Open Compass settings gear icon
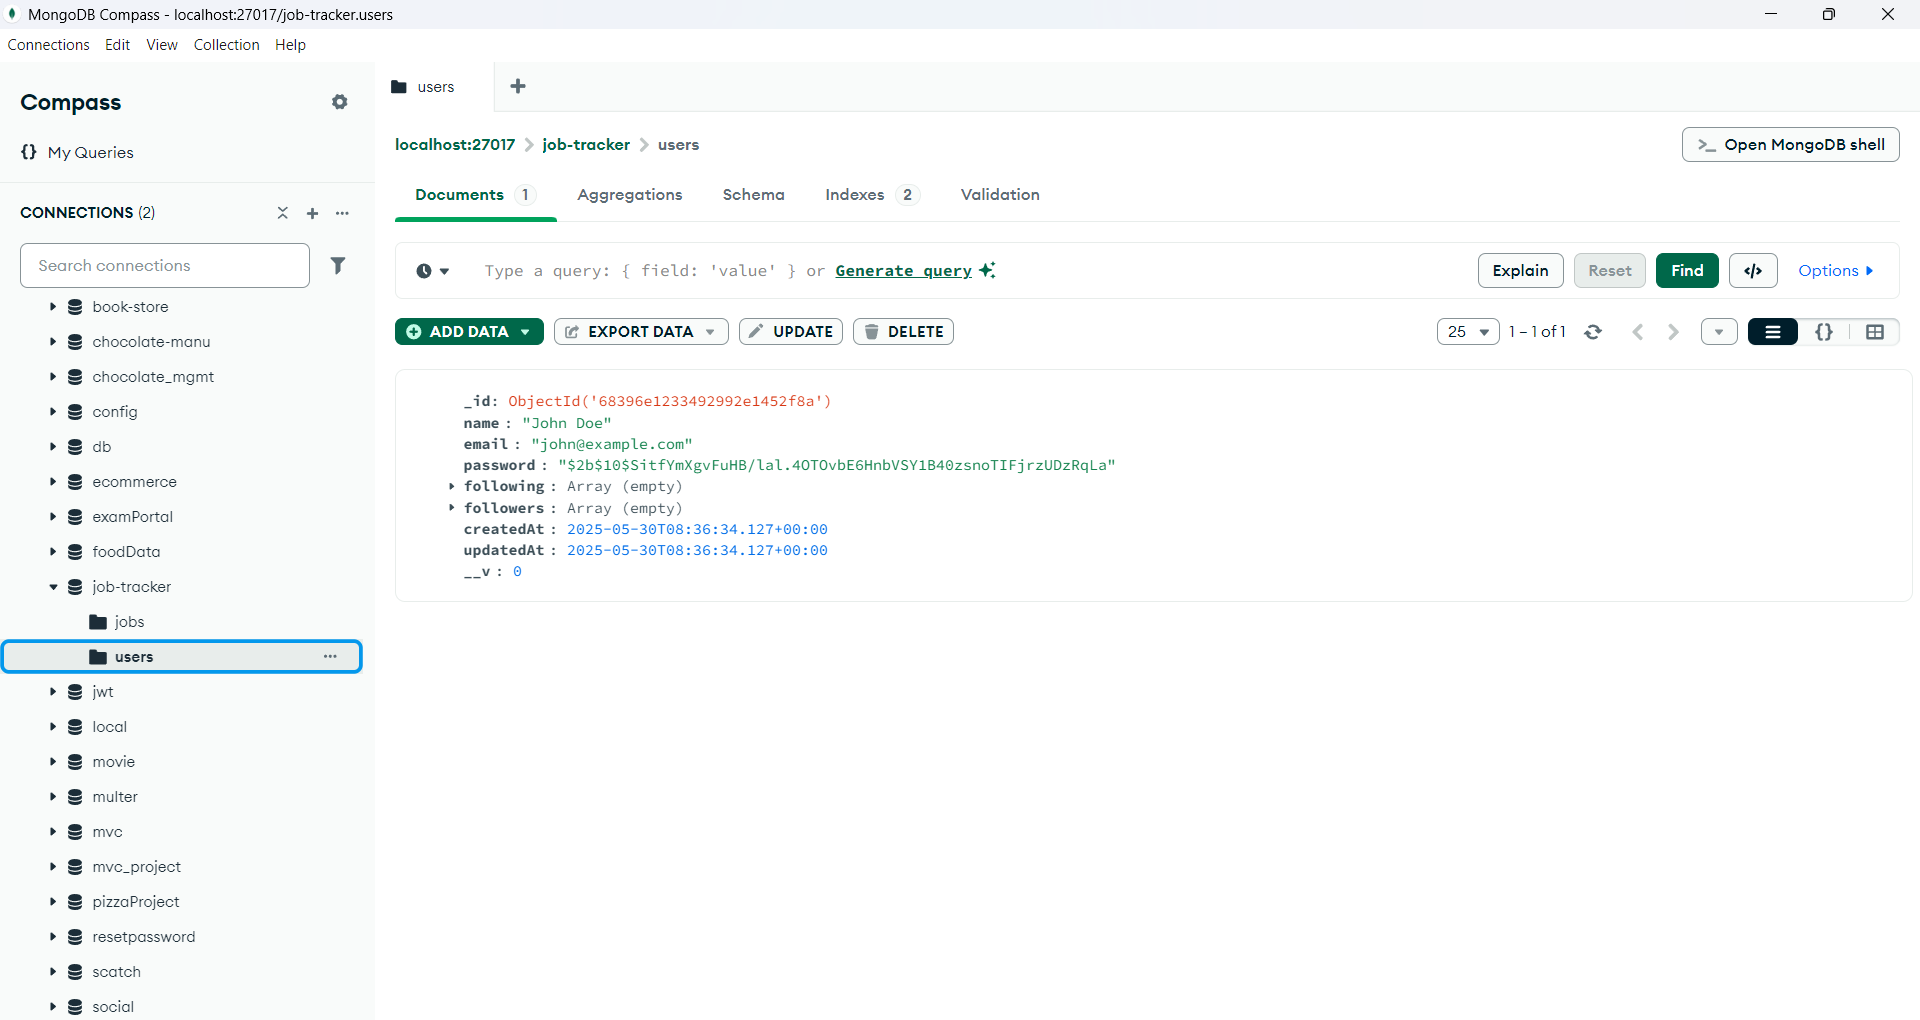The height and width of the screenshot is (1020, 1920). (x=340, y=102)
